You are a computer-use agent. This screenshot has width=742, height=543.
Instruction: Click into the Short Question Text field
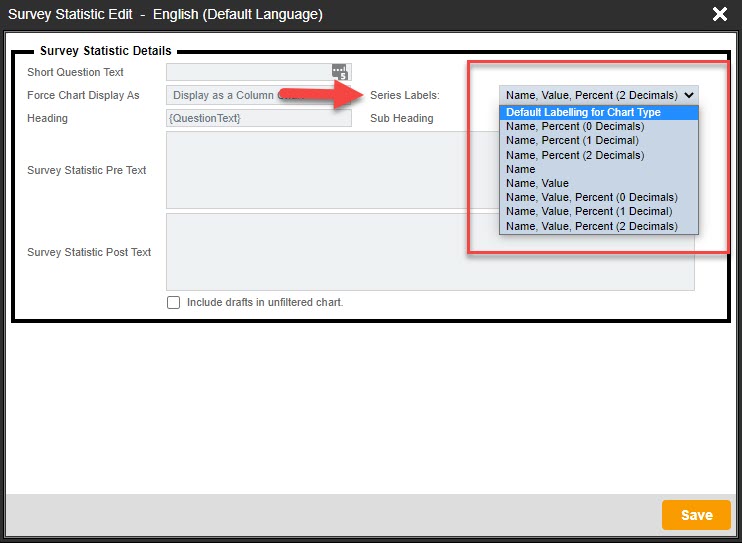tap(248, 72)
